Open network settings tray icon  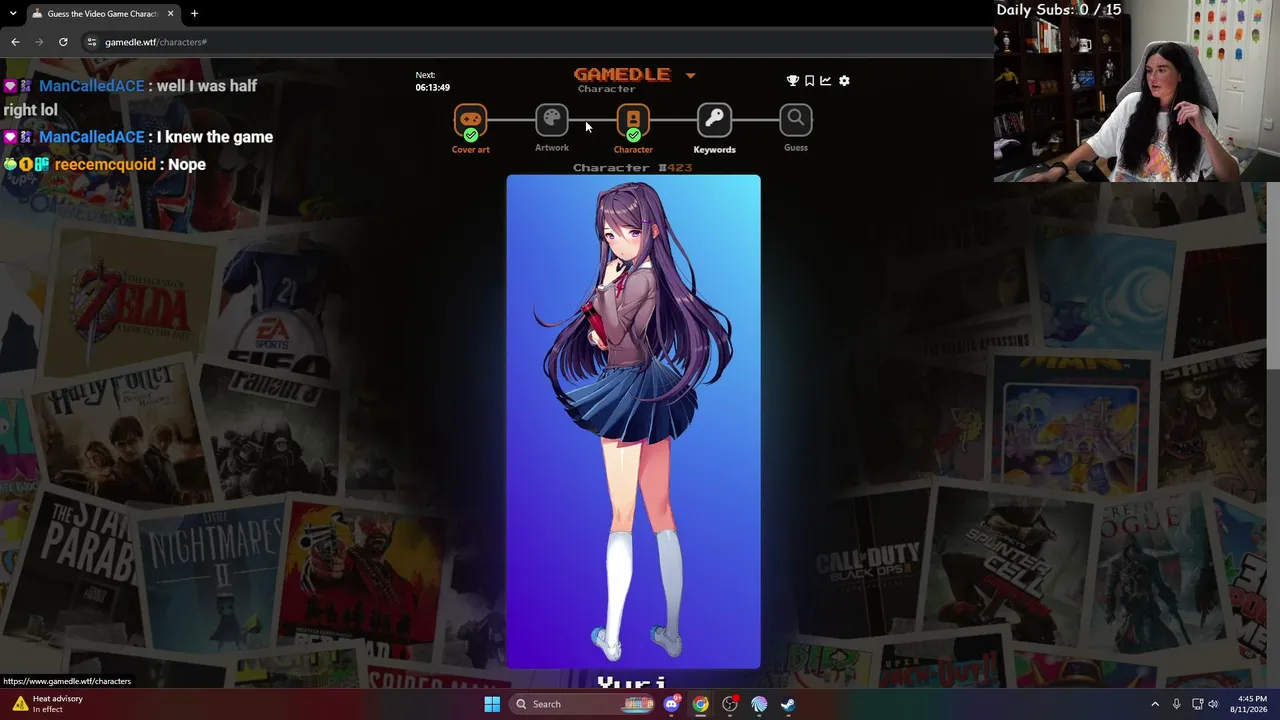(1197, 704)
